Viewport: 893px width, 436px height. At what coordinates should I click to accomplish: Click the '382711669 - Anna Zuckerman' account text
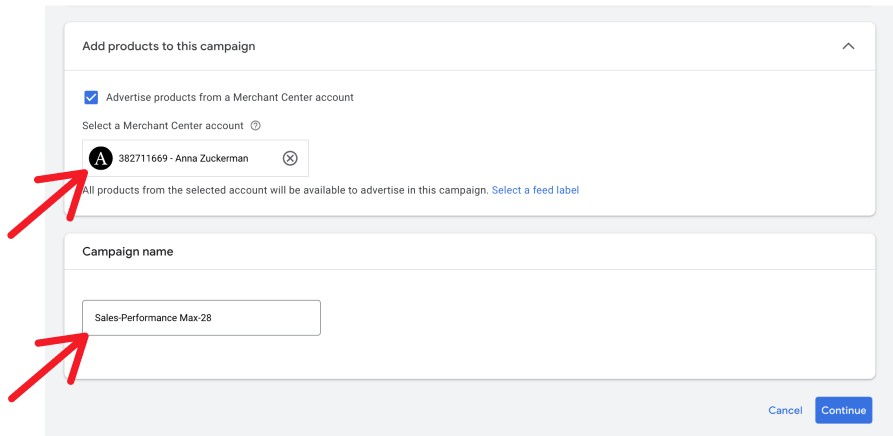pyautogui.click(x=183, y=158)
